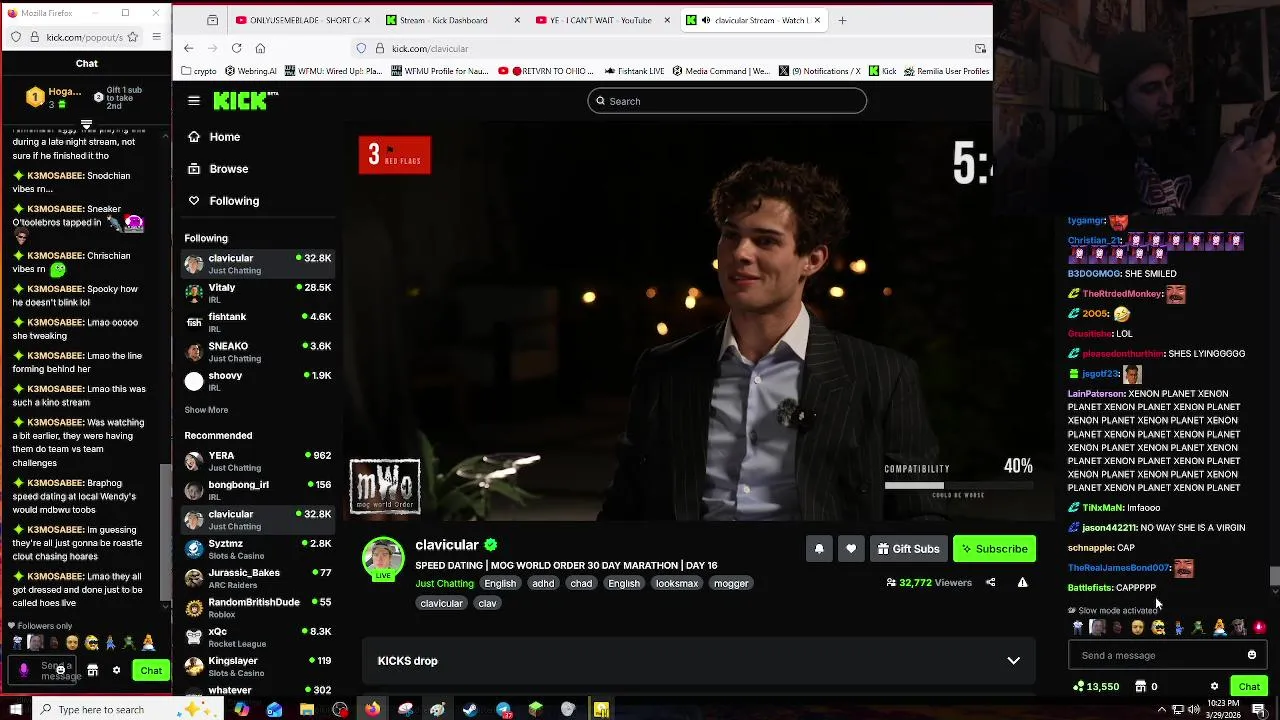The image size is (1280, 720).
Task: Open emoji picker in popout chat input
Action: [x=61, y=670]
